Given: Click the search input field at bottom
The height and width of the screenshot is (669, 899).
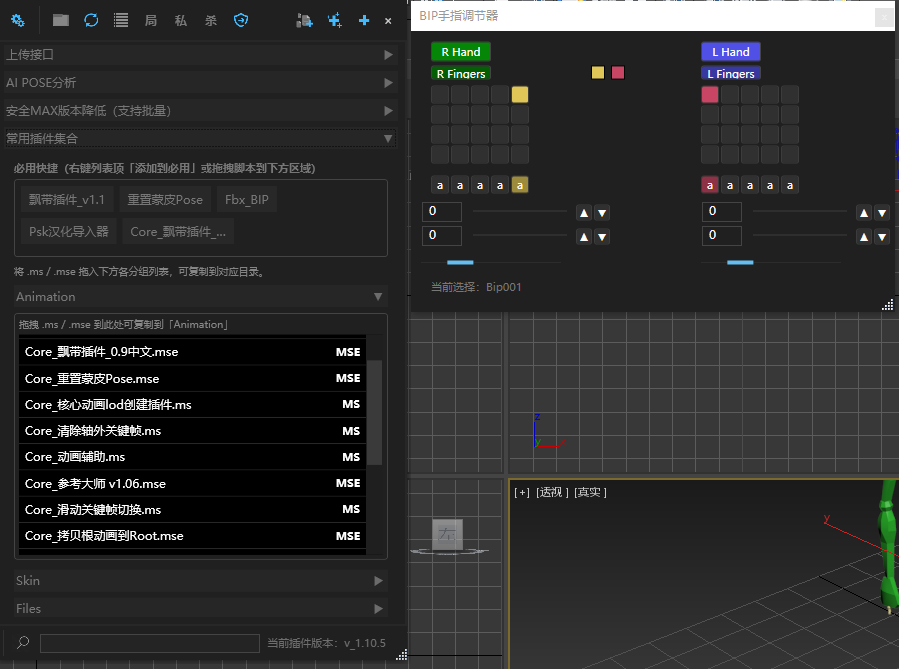Looking at the screenshot, I should click(150, 643).
